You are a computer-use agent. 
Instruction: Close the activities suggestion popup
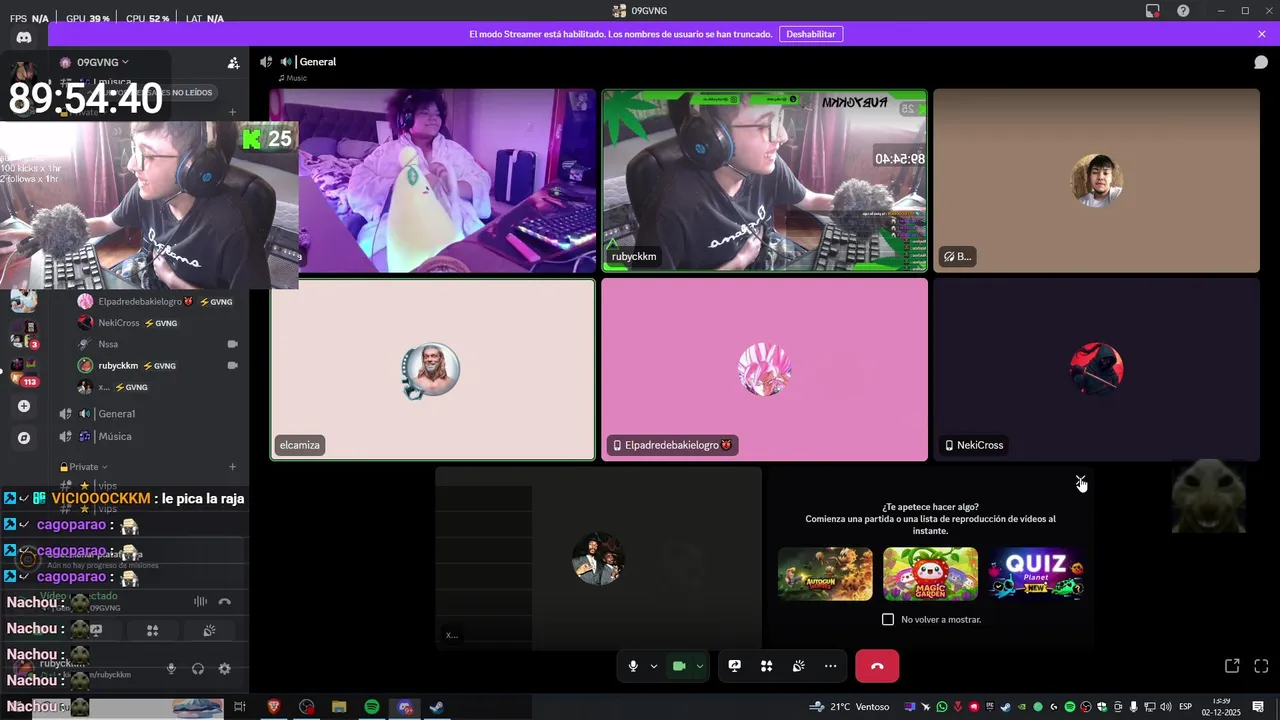point(1080,480)
